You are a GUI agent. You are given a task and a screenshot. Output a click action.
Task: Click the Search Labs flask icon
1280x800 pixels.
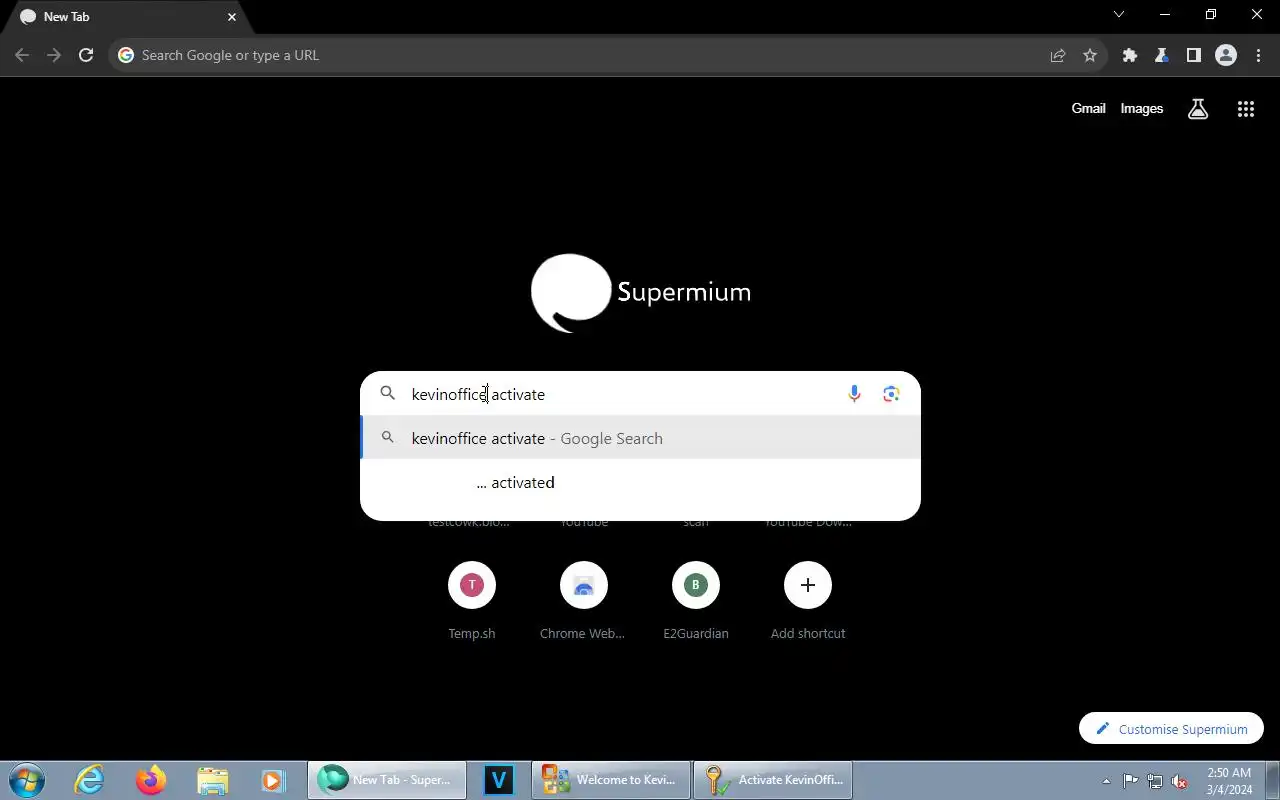(1198, 109)
